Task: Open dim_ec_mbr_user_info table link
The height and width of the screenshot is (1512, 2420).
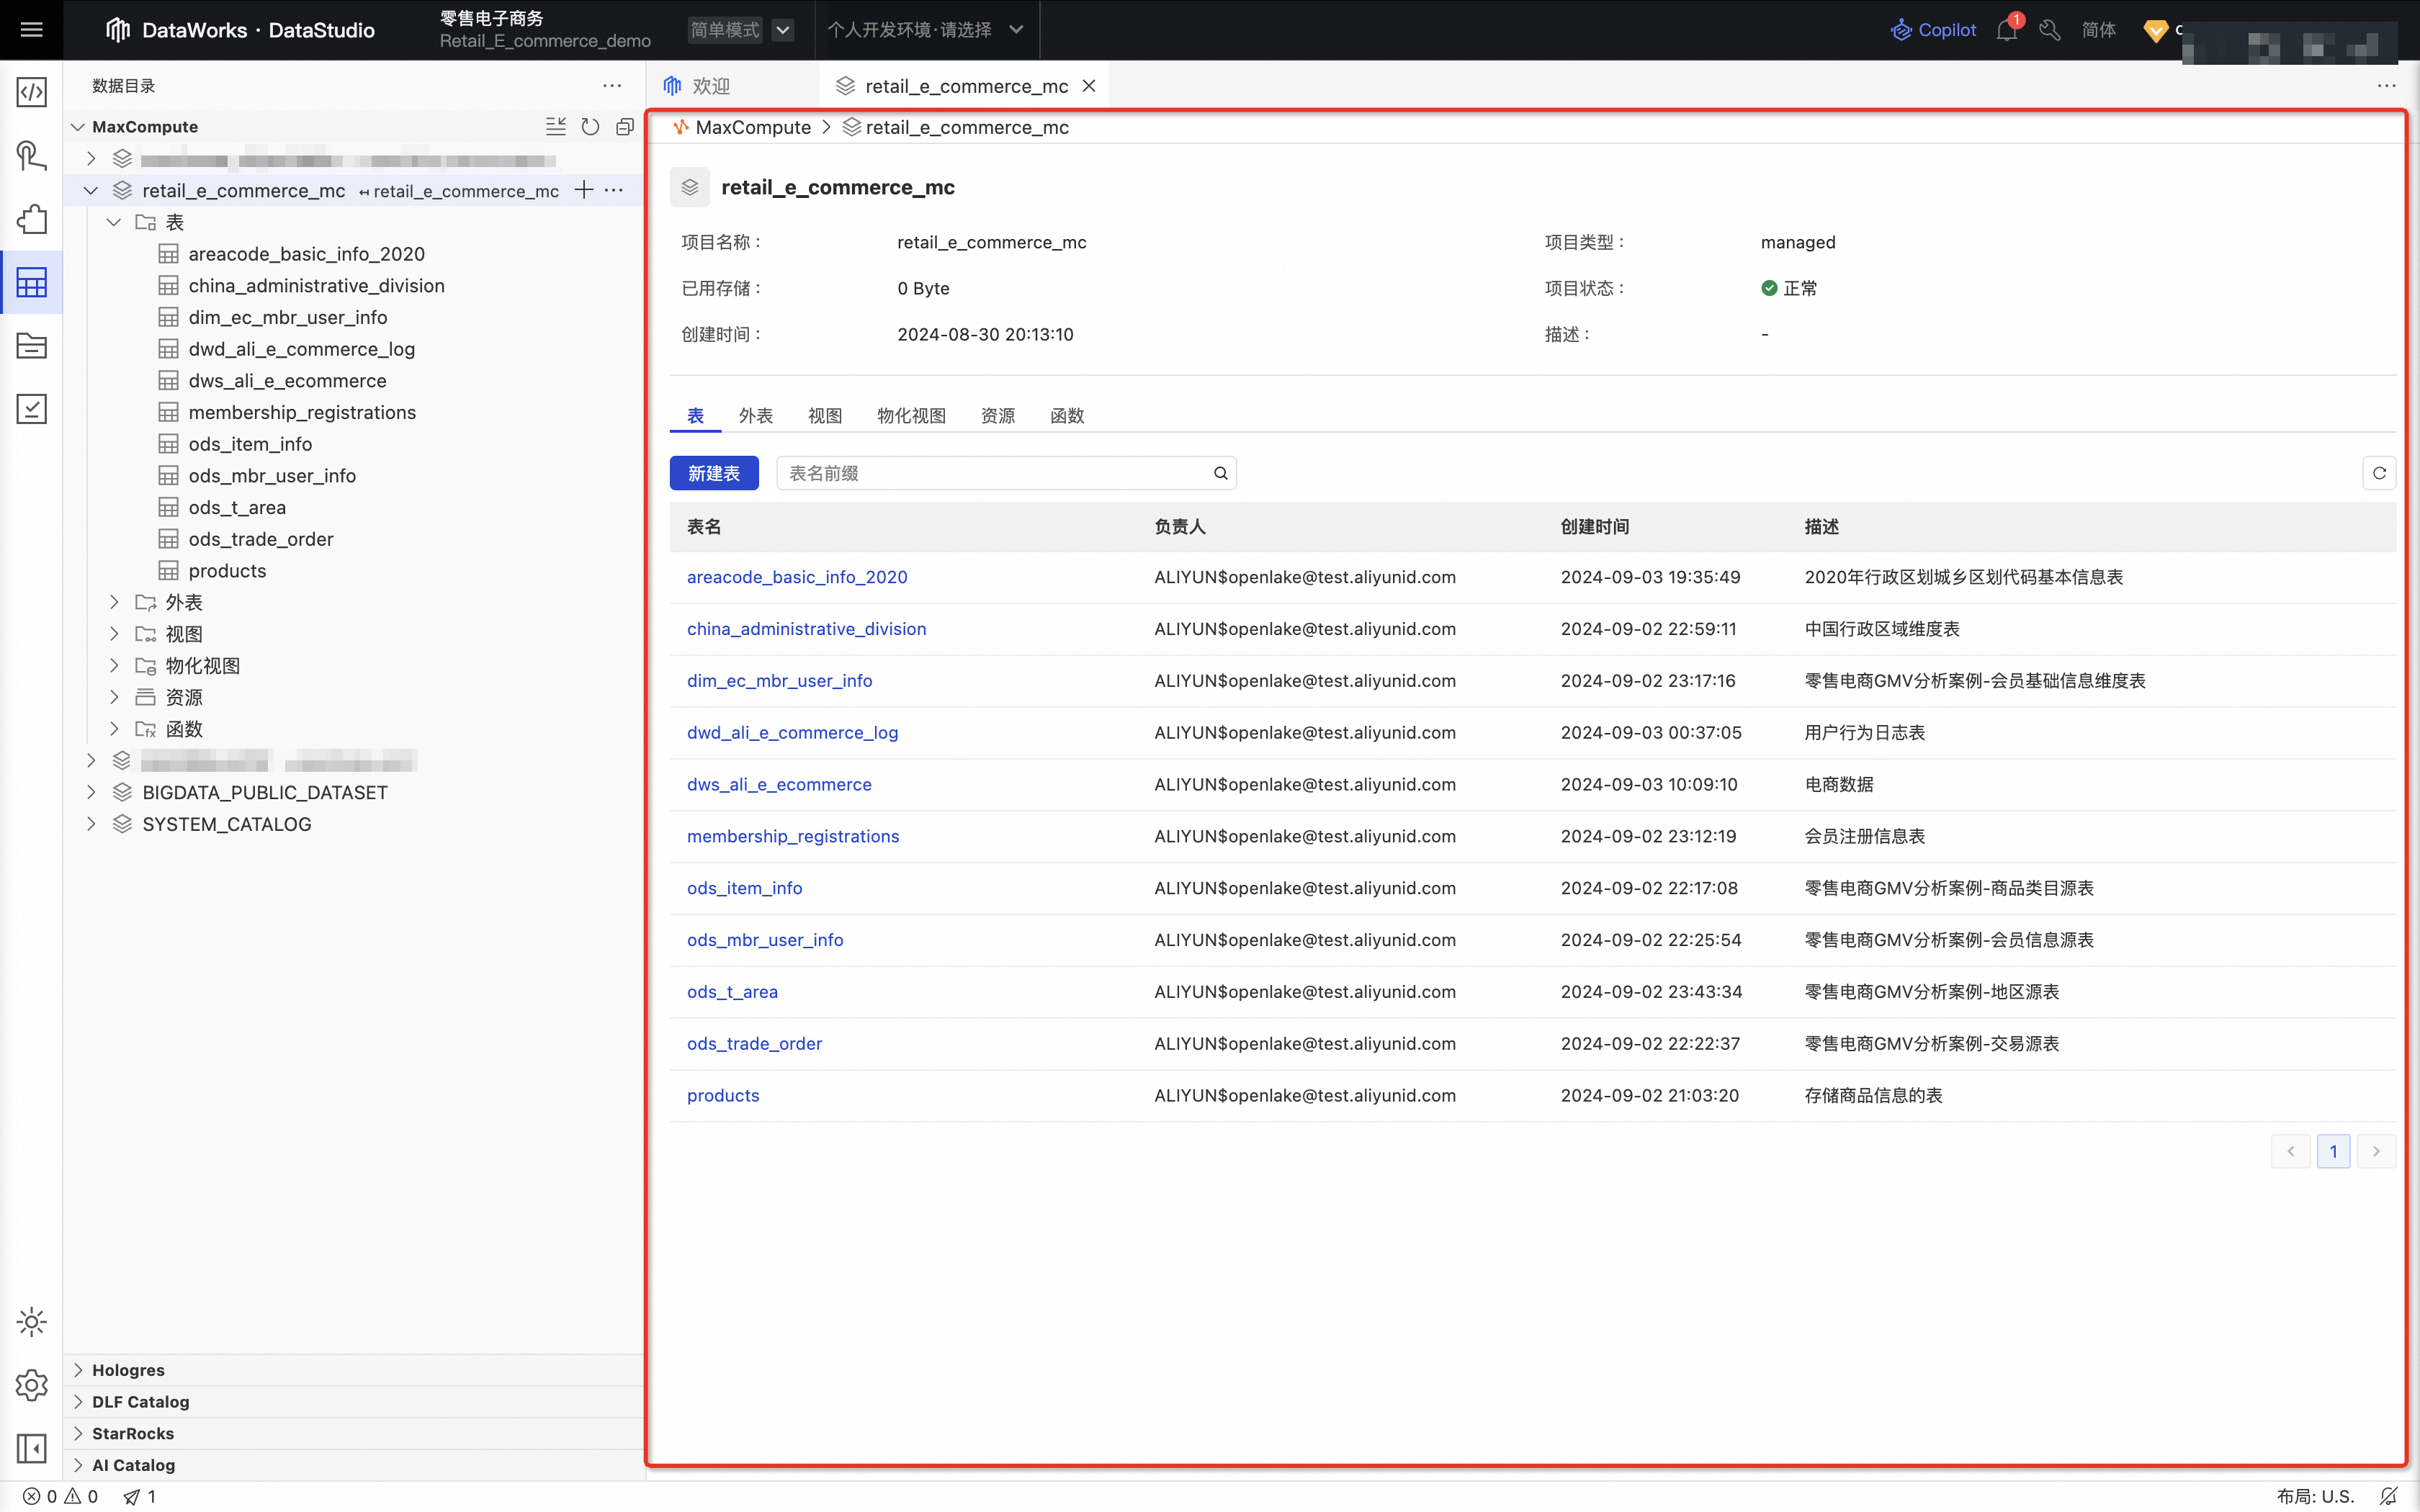Action: click(779, 681)
